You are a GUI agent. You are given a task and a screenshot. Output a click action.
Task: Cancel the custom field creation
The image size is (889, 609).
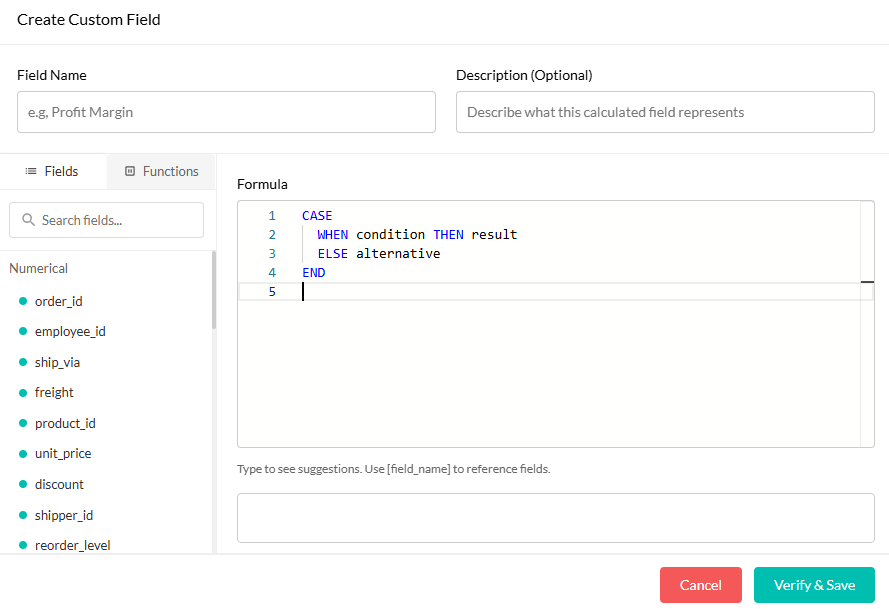pyautogui.click(x=700, y=585)
